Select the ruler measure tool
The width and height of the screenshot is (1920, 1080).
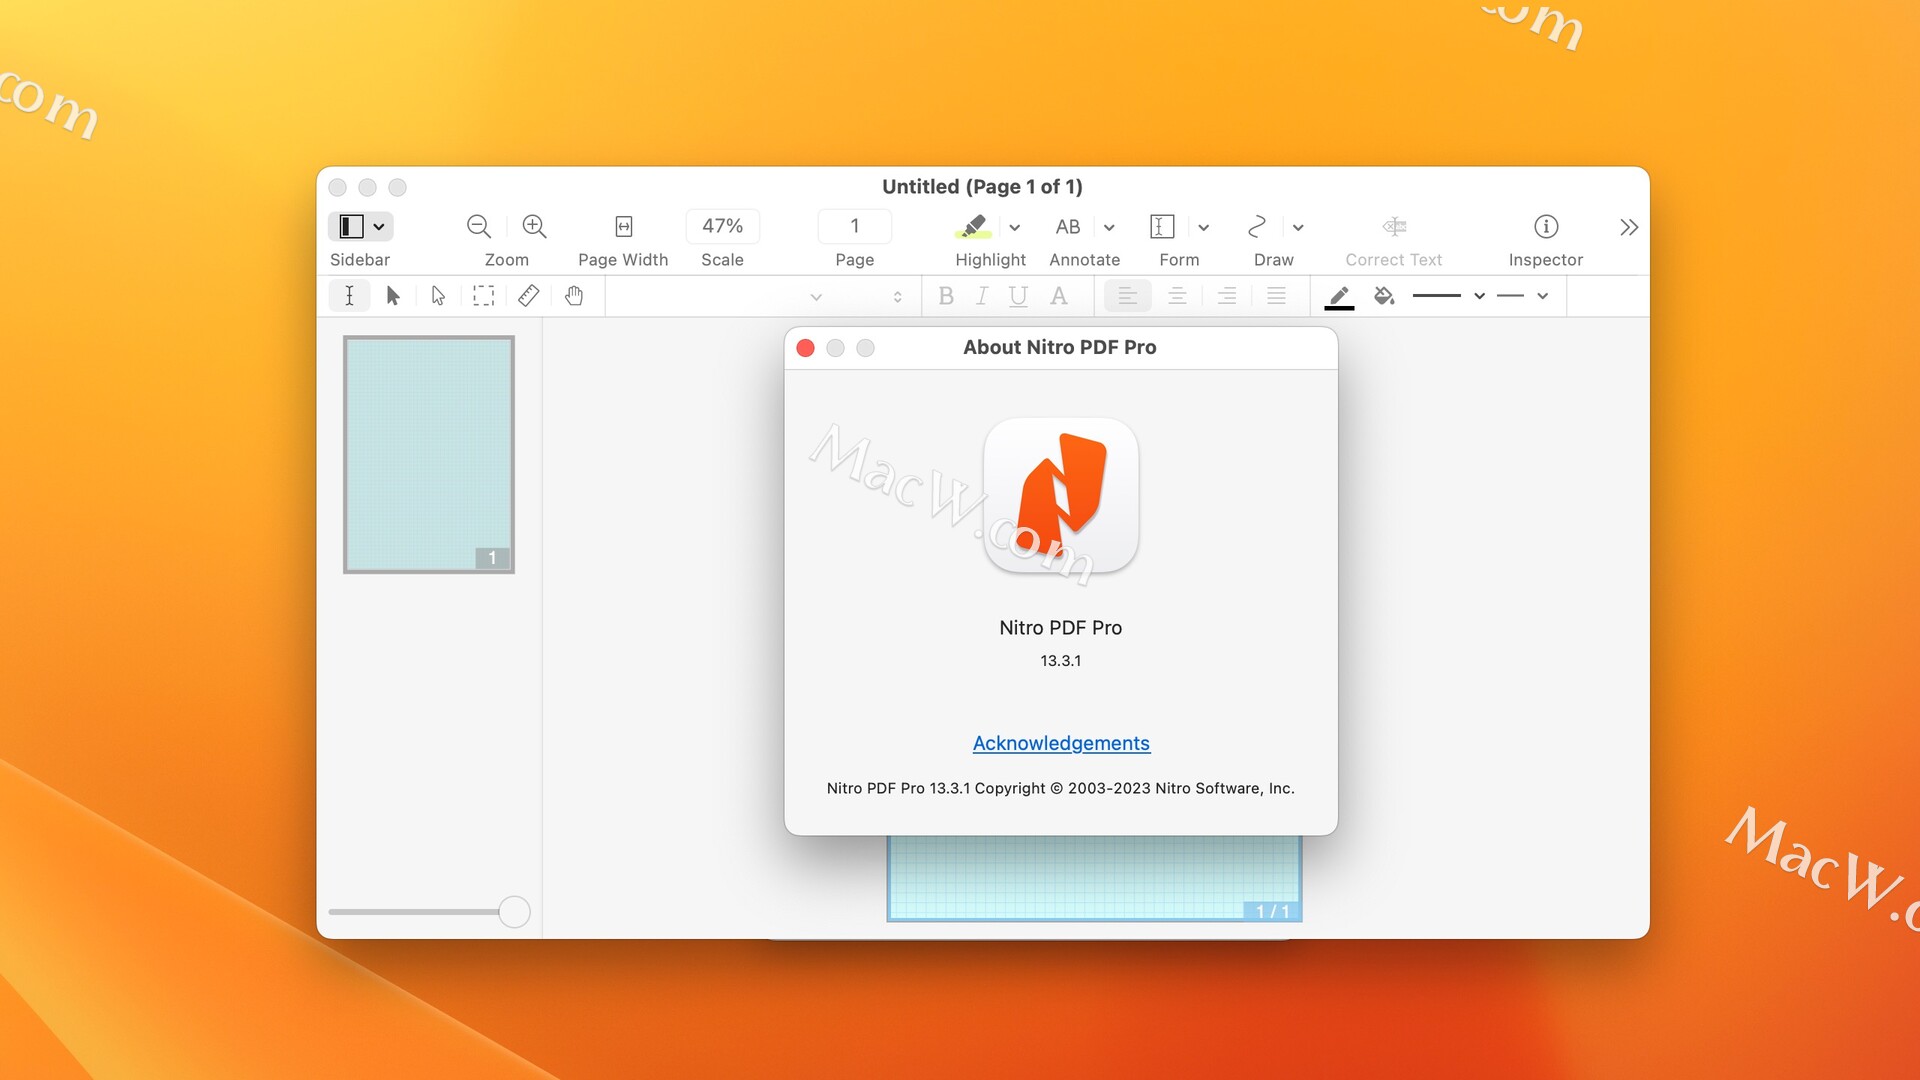pyautogui.click(x=529, y=296)
